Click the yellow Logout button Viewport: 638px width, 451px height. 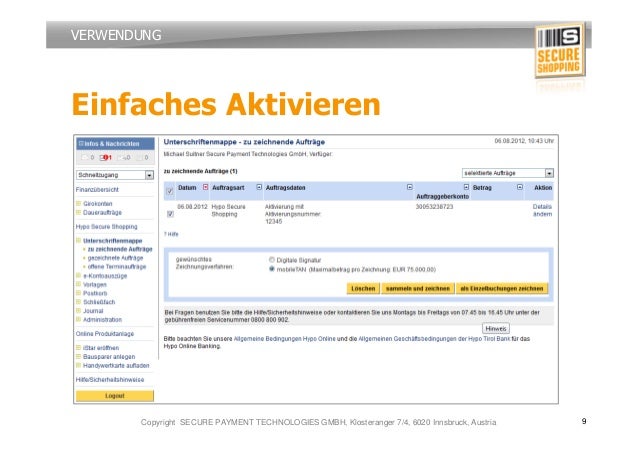pos(115,396)
